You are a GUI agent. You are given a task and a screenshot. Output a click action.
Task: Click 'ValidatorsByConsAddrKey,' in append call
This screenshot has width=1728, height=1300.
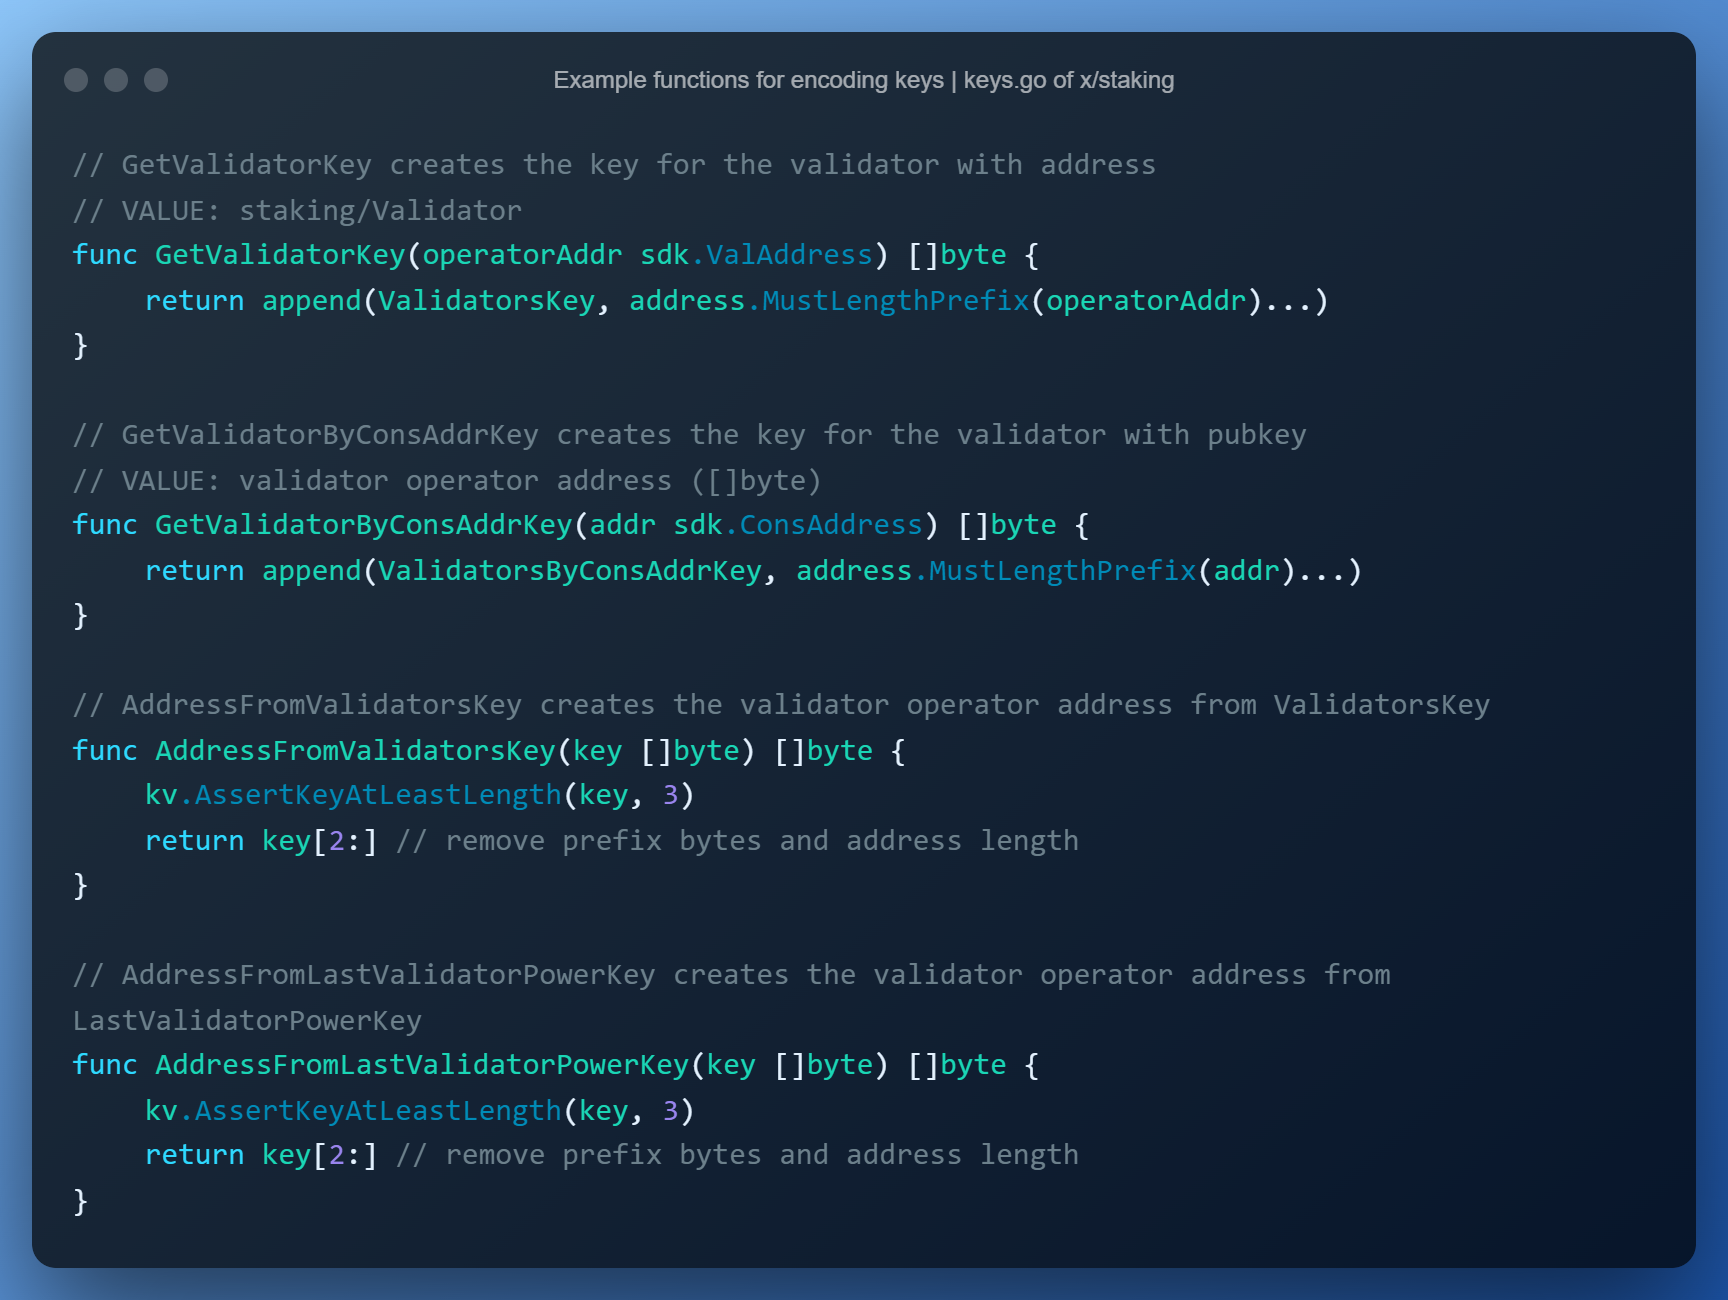tap(578, 571)
